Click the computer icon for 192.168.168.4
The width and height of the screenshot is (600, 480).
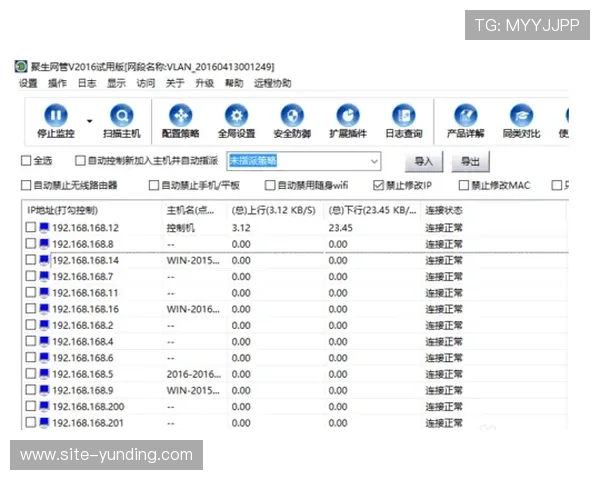[x=44, y=341]
